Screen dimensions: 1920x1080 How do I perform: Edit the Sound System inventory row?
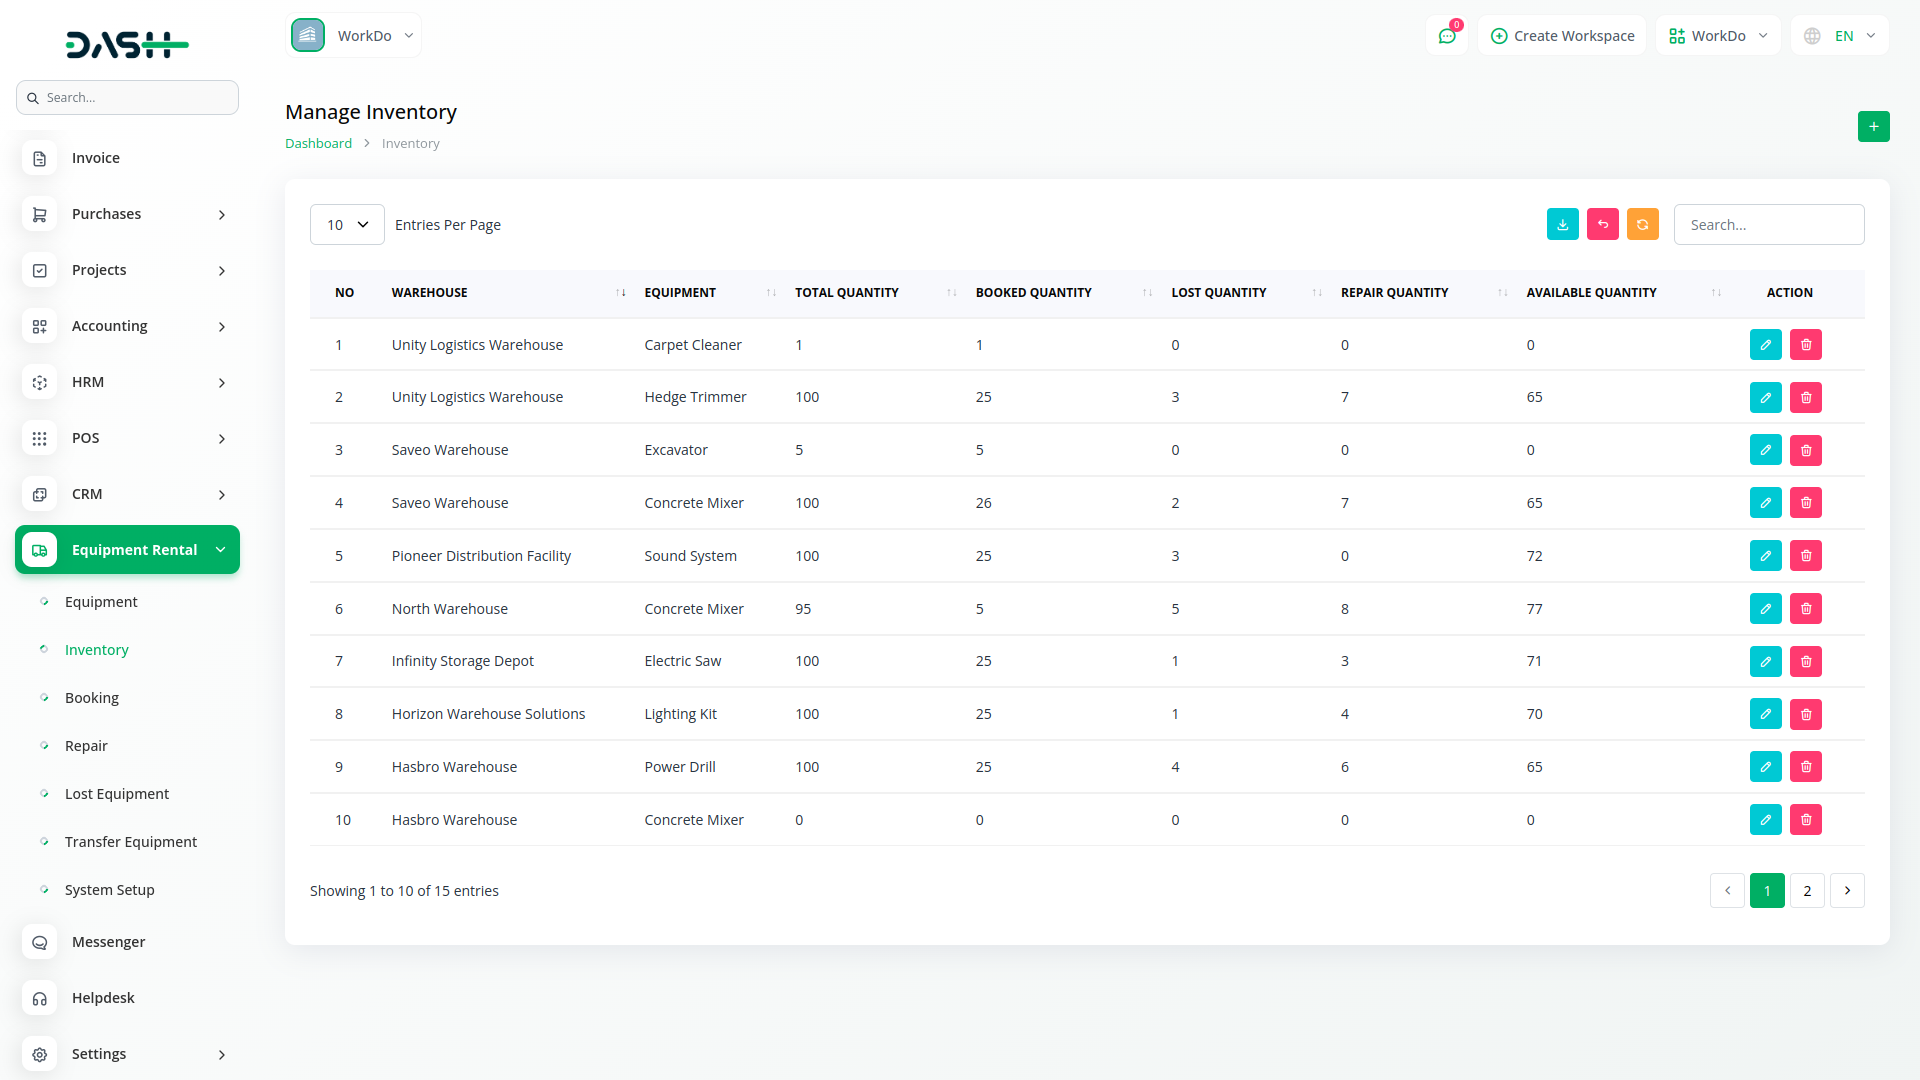pos(1765,556)
